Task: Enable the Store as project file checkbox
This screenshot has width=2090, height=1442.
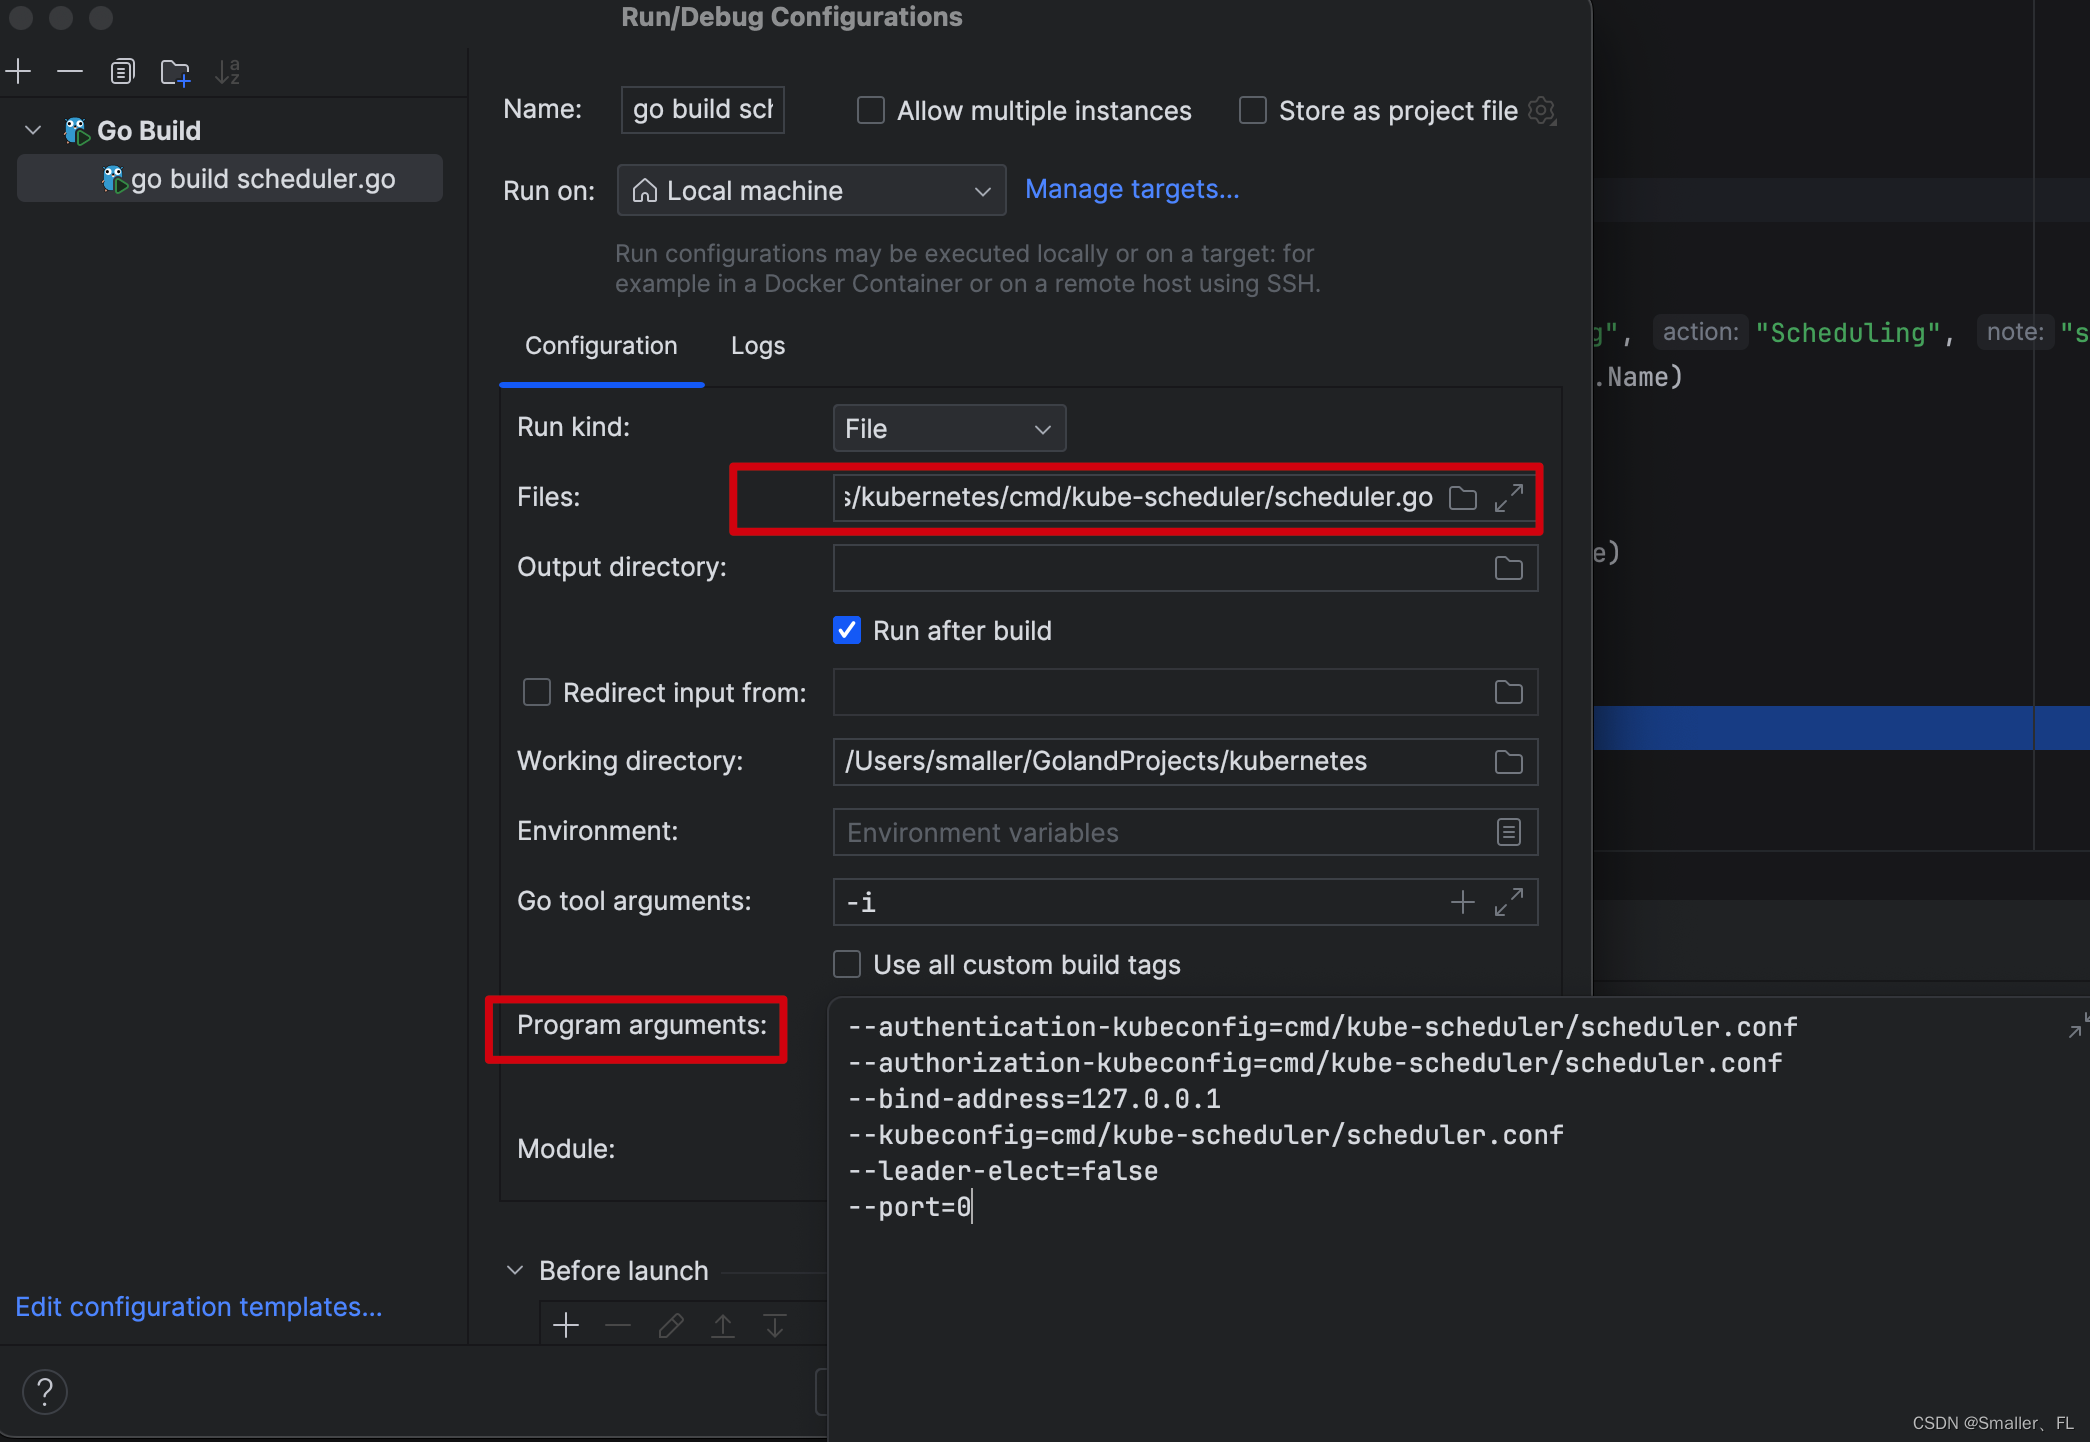Action: (1248, 111)
